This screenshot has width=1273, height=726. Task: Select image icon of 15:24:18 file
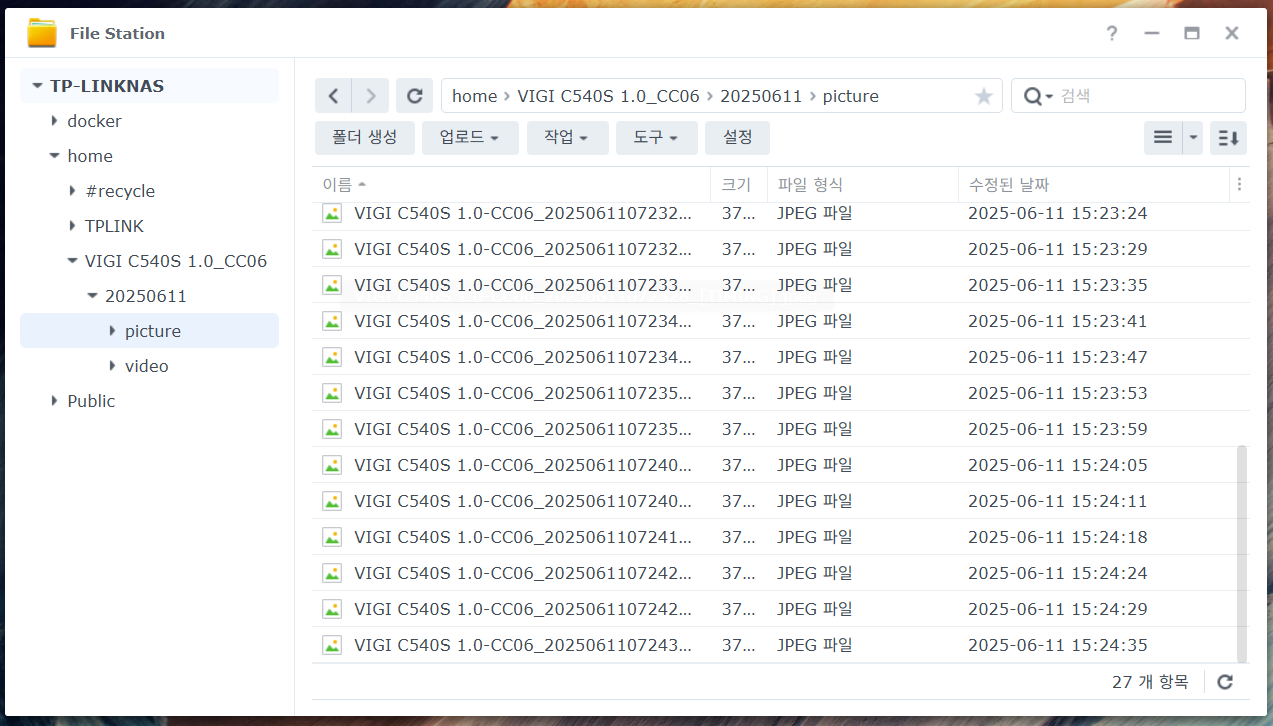coord(332,537)
